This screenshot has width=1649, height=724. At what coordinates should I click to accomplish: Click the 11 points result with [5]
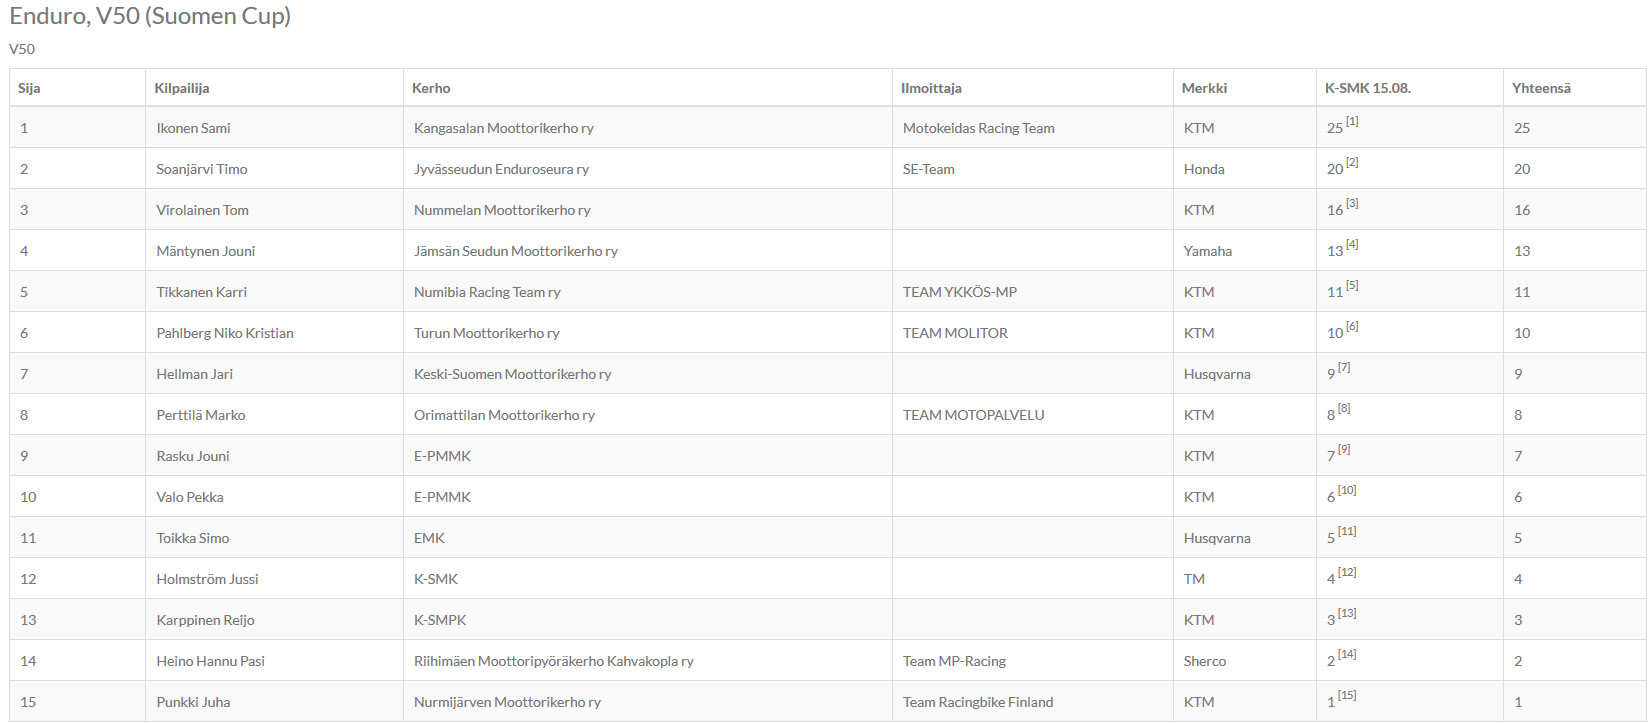click(x=1342, y=290)
